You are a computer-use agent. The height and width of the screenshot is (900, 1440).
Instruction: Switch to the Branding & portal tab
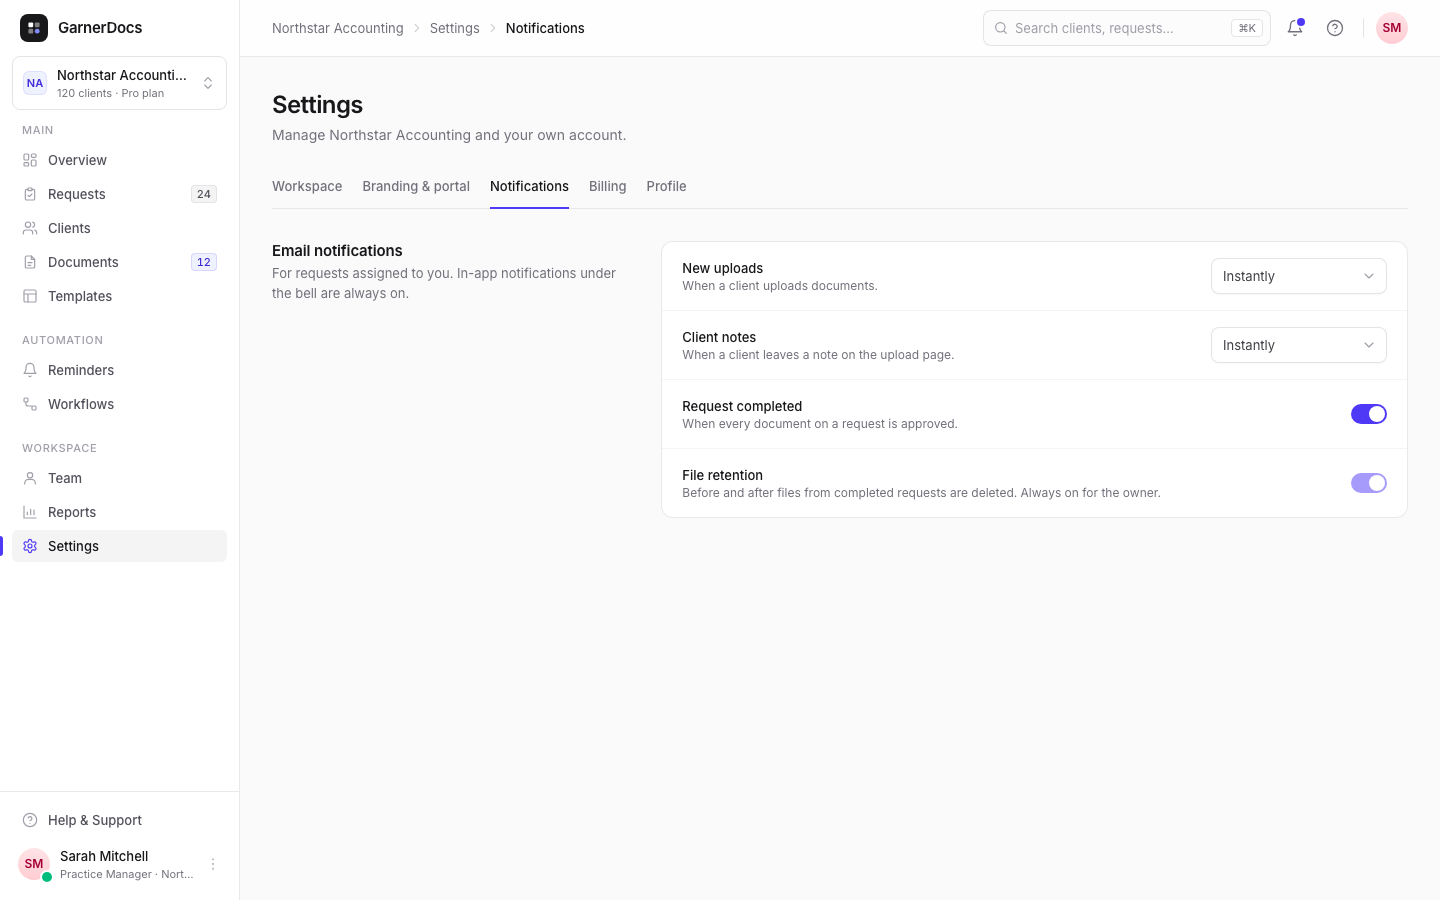click(x=416, y=186)
